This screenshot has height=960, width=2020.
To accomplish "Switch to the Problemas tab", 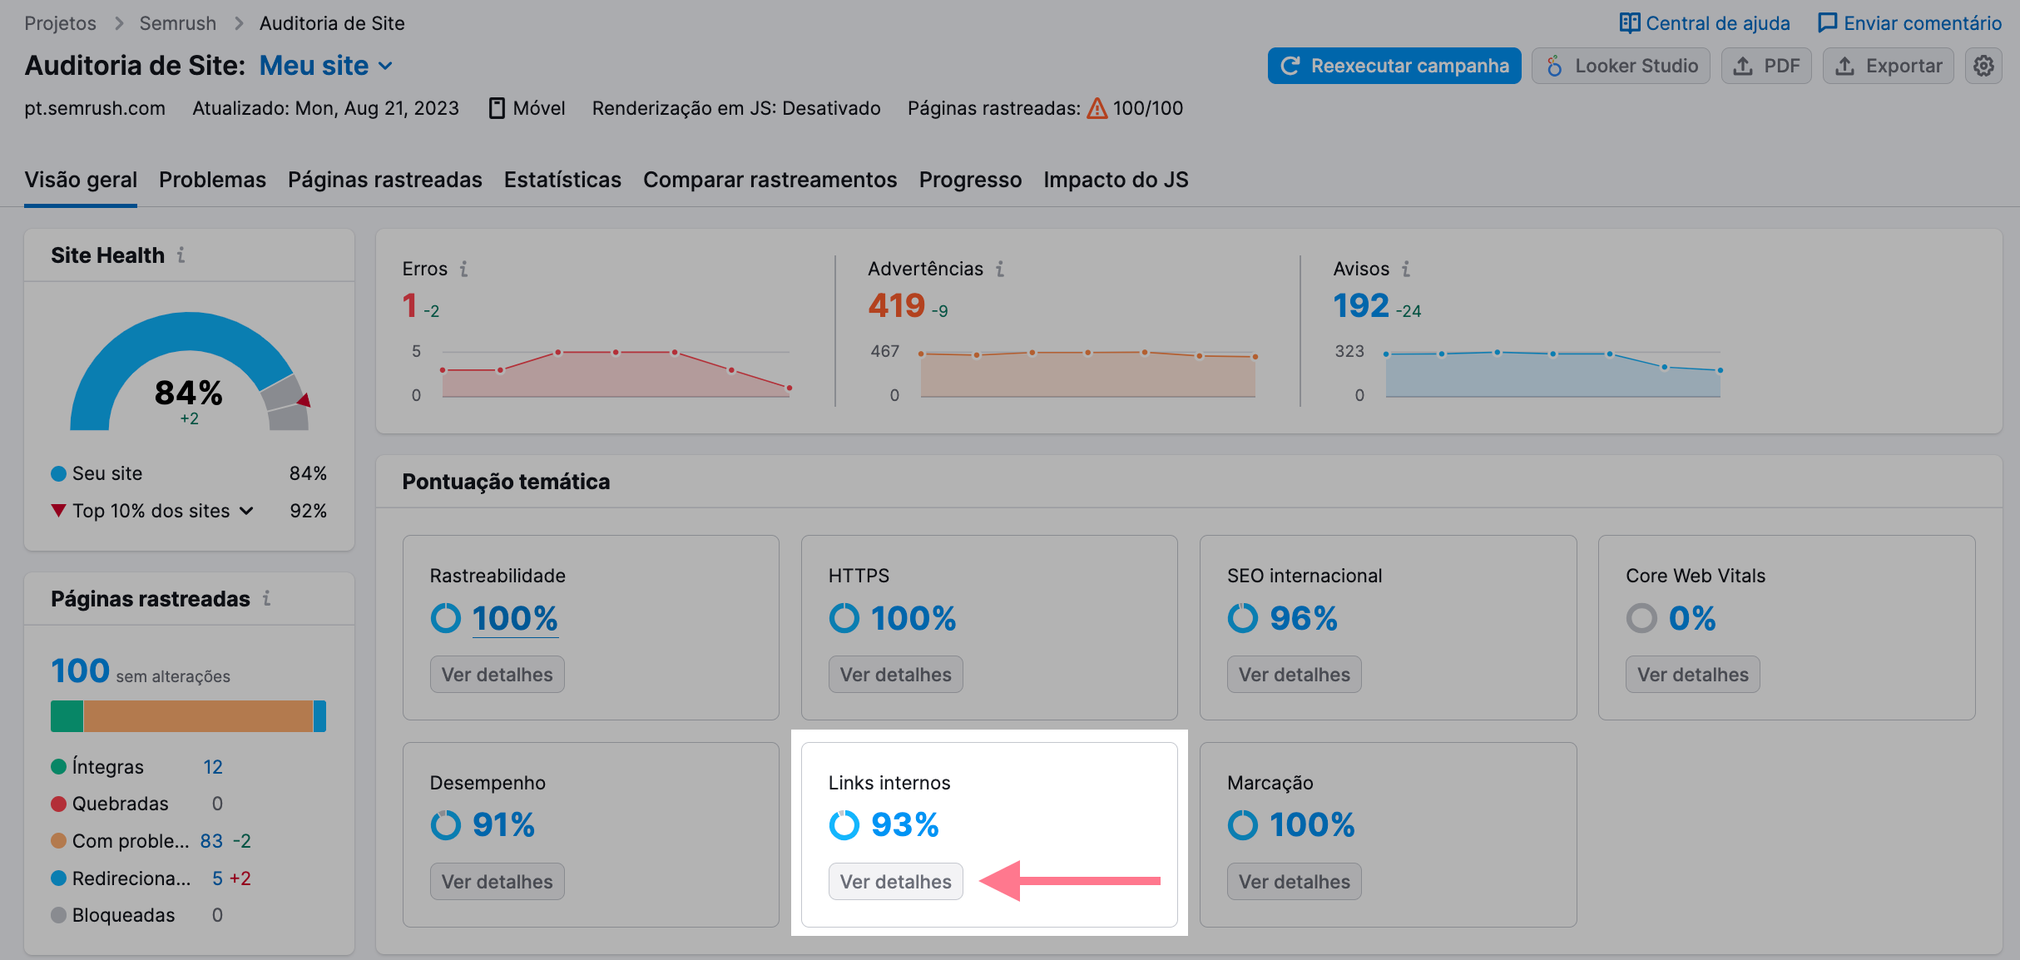I will tap(212, 179).
